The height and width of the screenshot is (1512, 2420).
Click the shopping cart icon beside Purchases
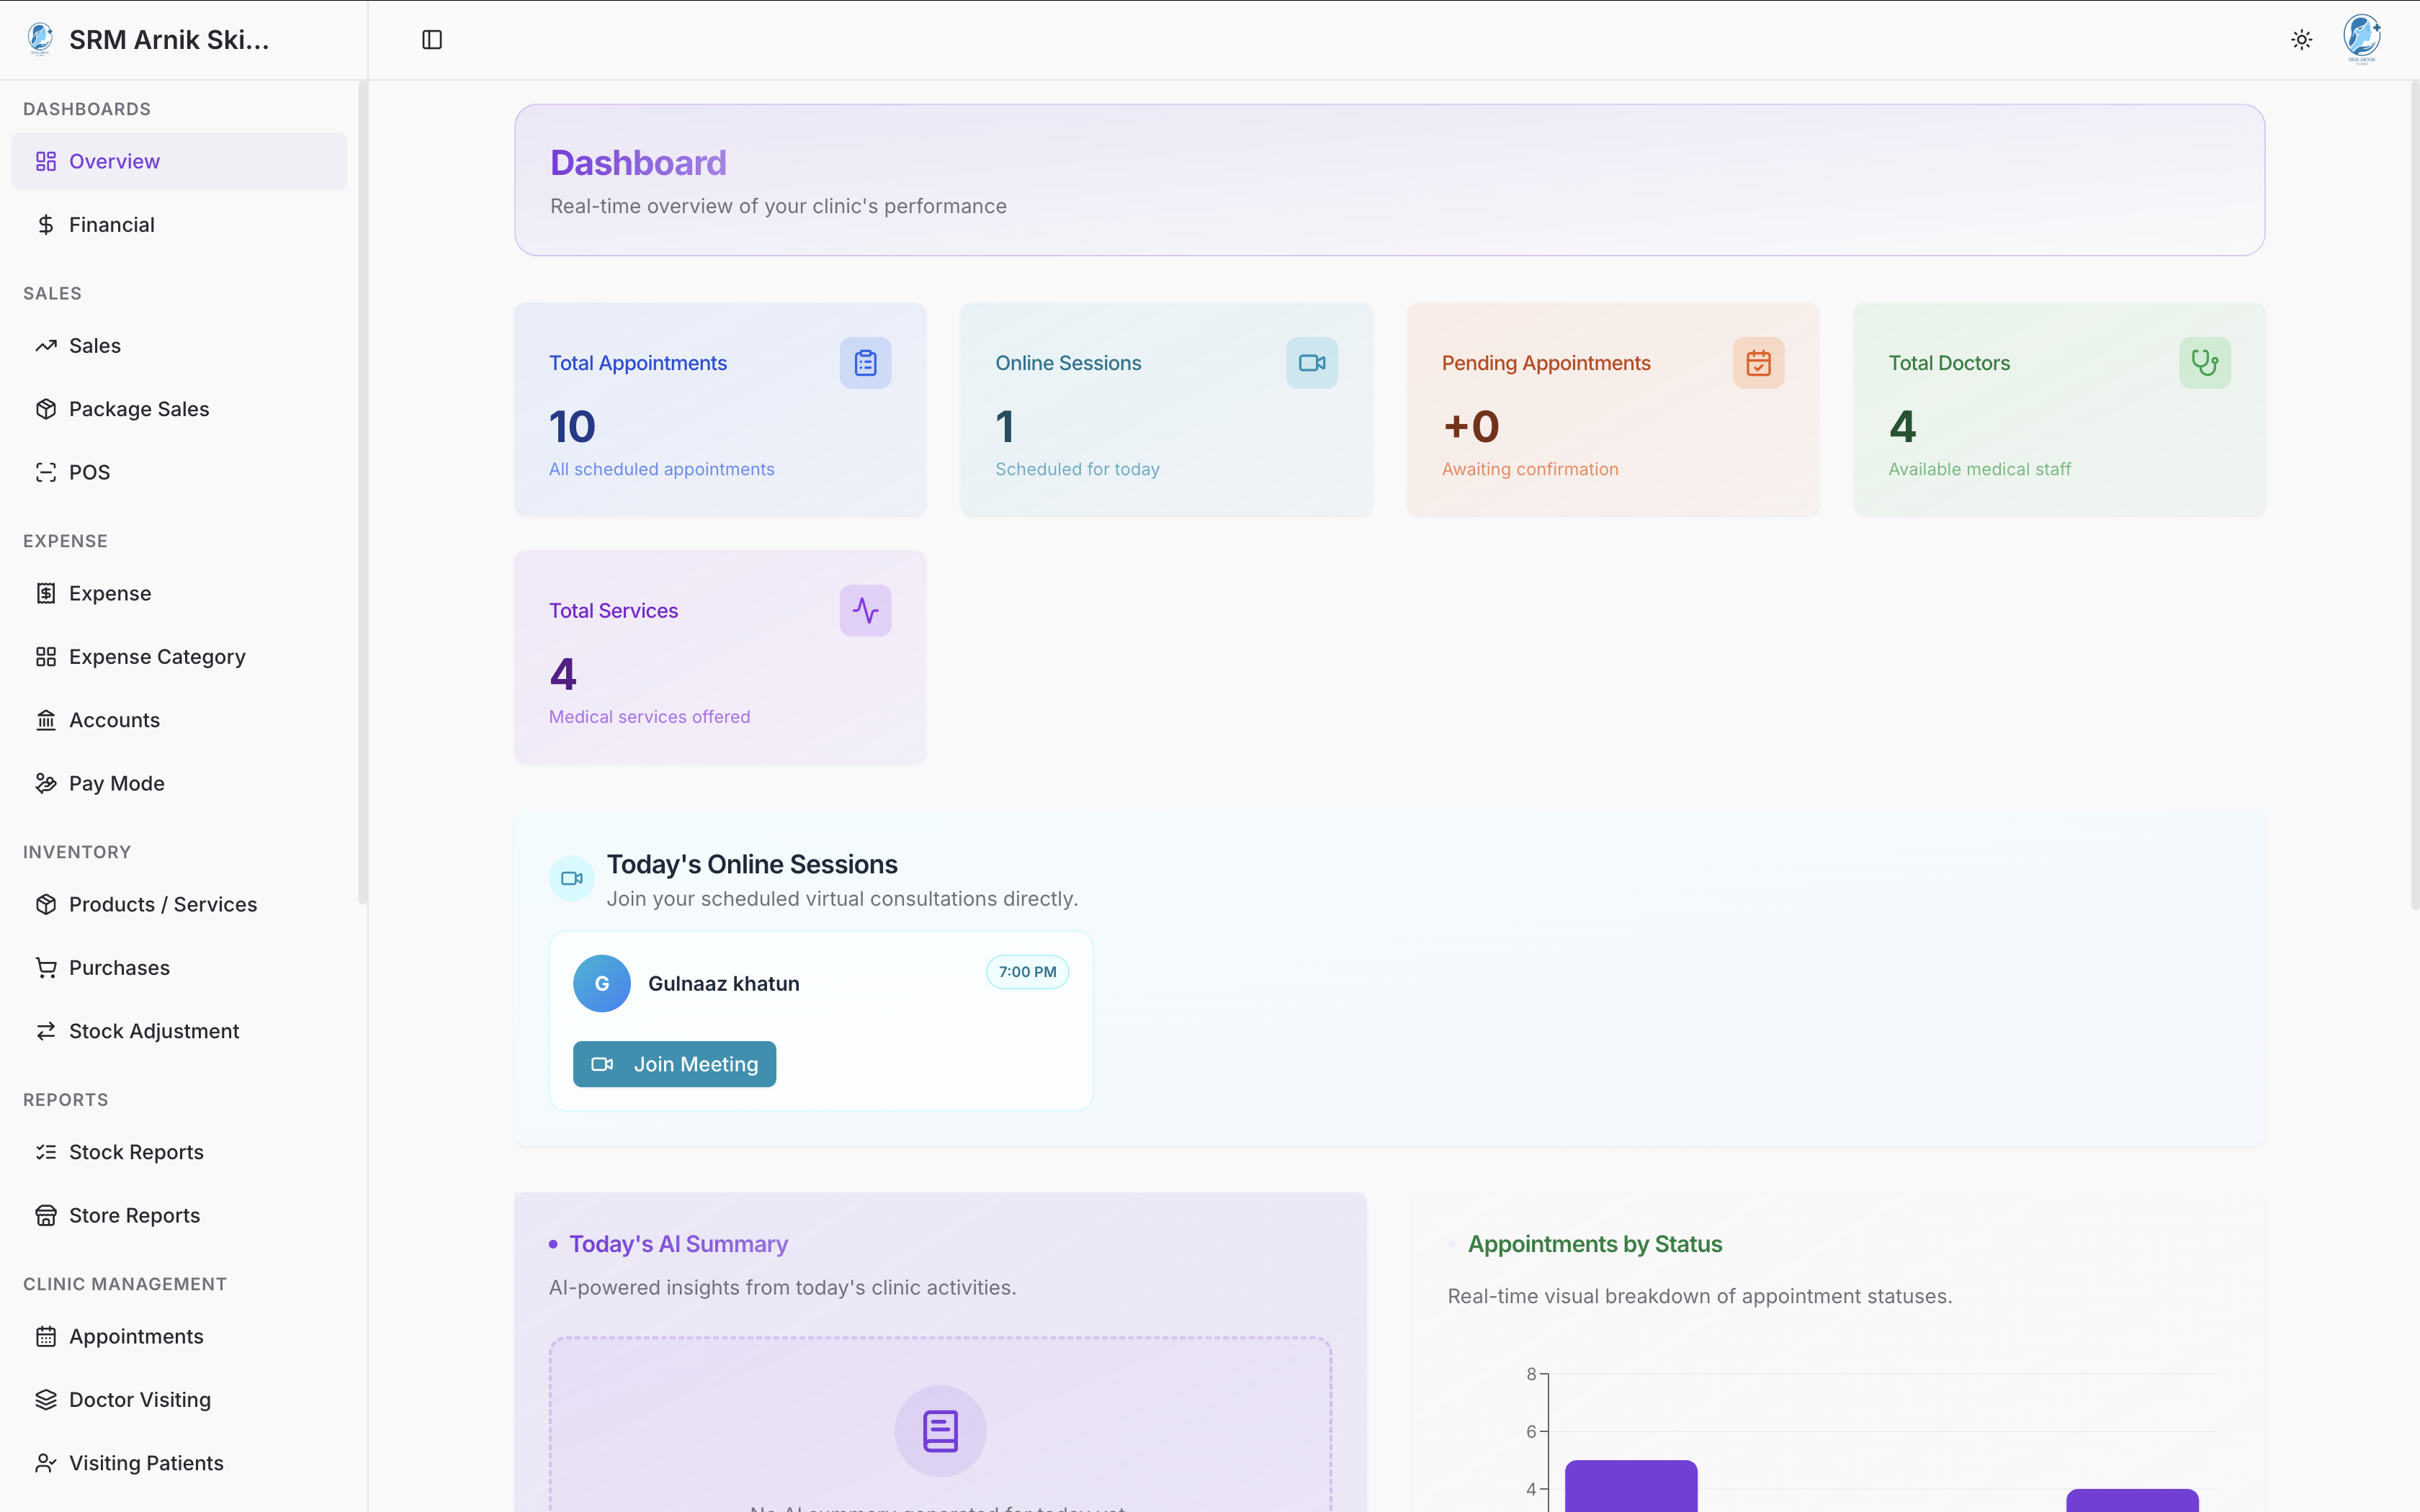(46, 967)
